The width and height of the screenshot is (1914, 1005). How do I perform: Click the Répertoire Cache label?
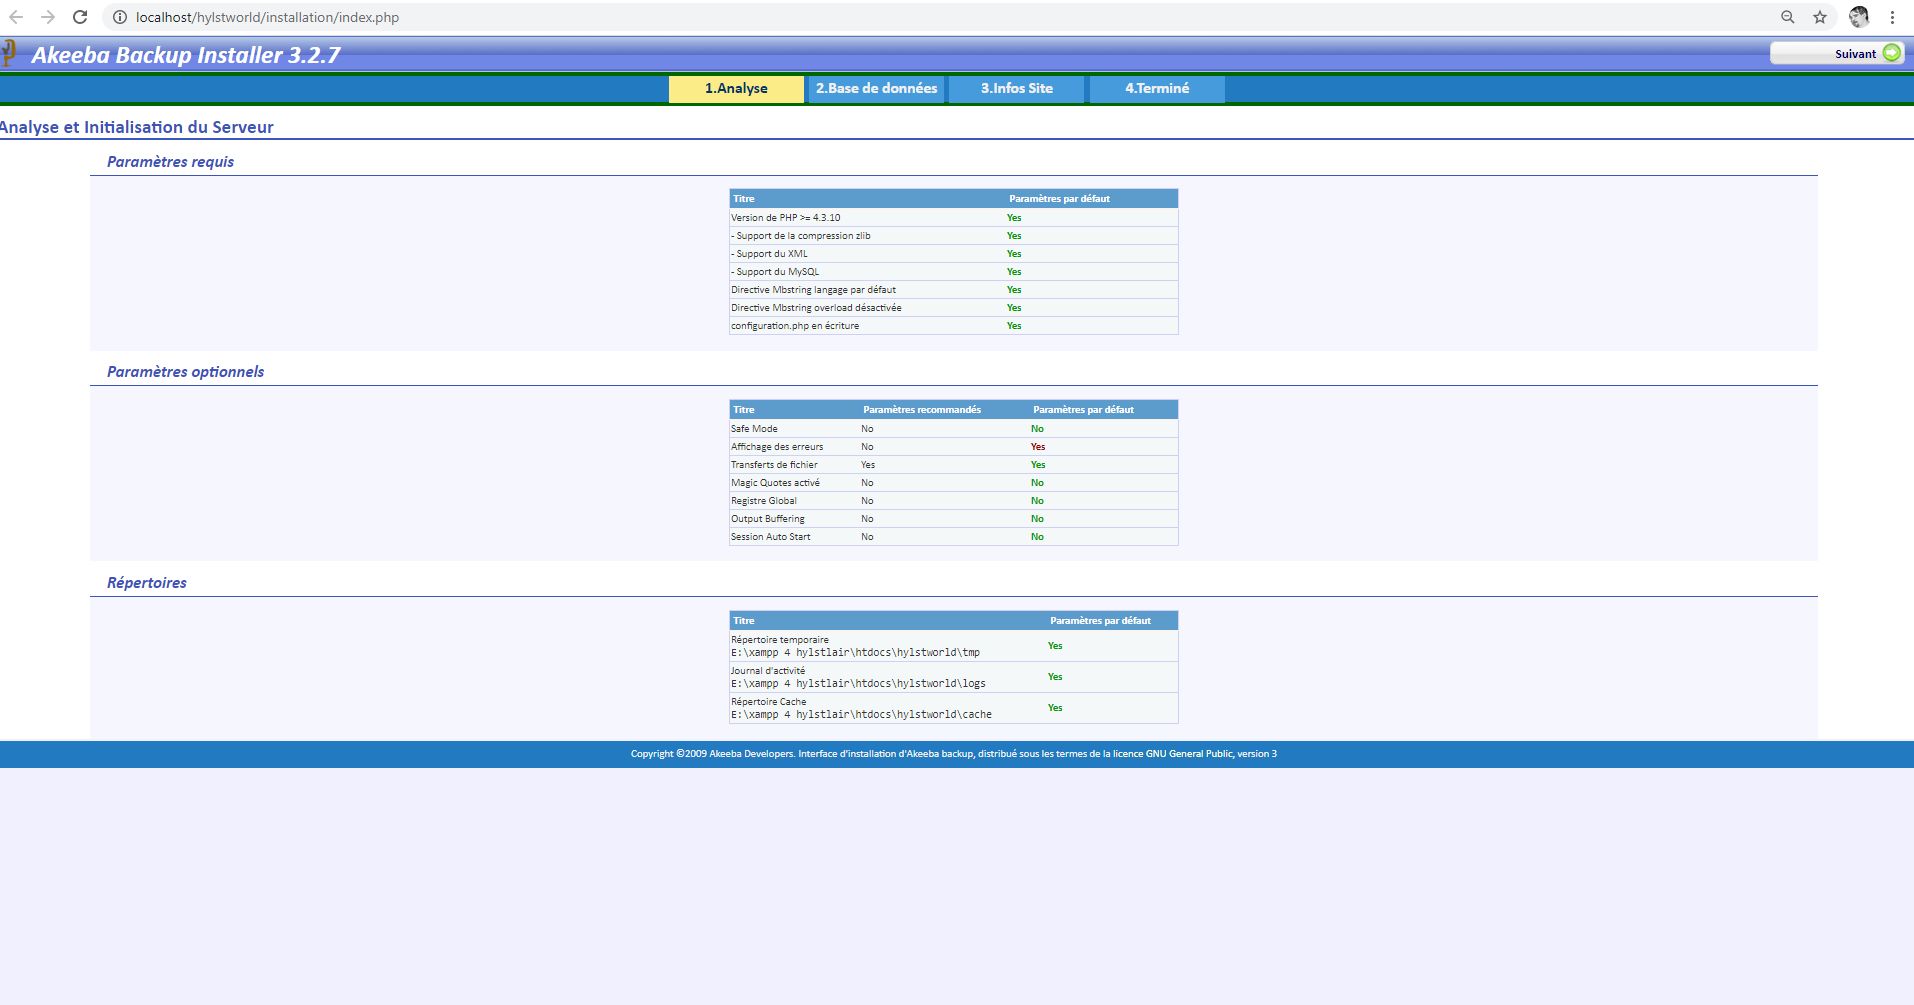click(x=769, y=702)
